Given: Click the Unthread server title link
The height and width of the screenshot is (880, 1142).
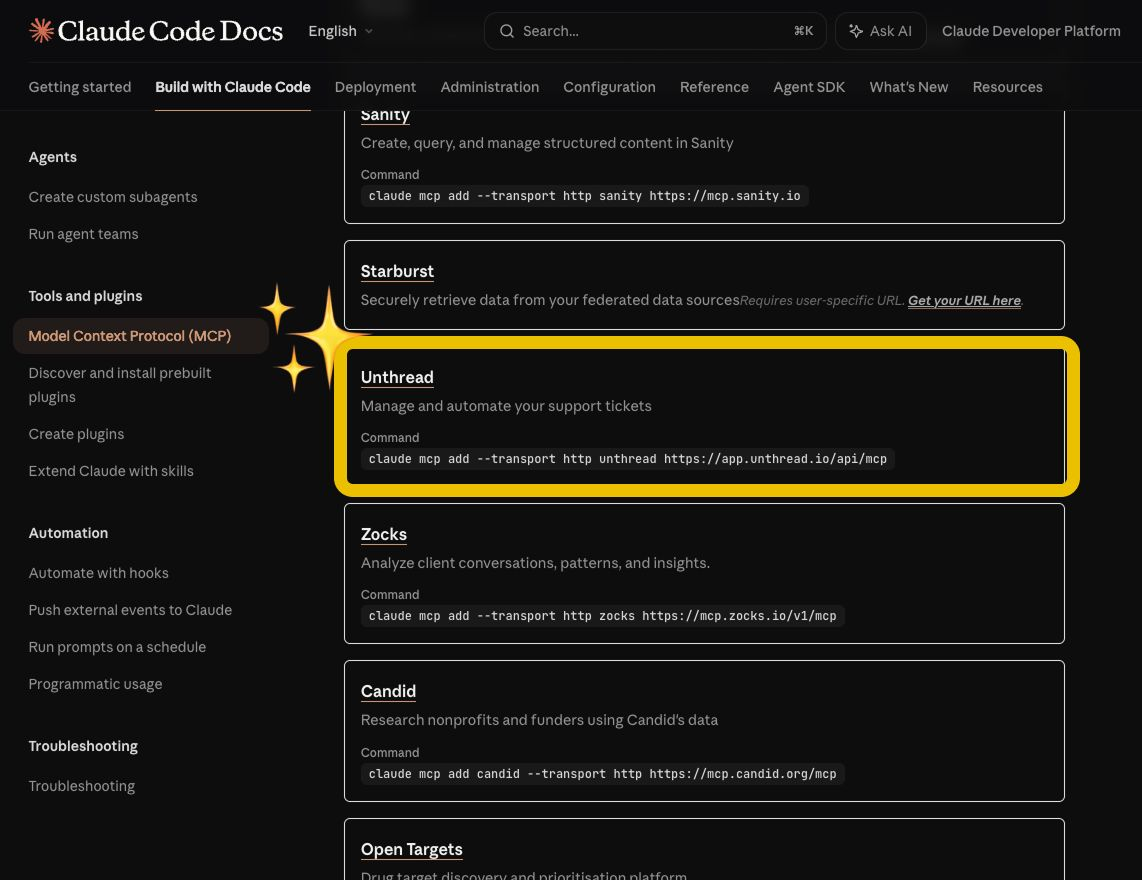Looking at the screenshot, I should 397,377.
